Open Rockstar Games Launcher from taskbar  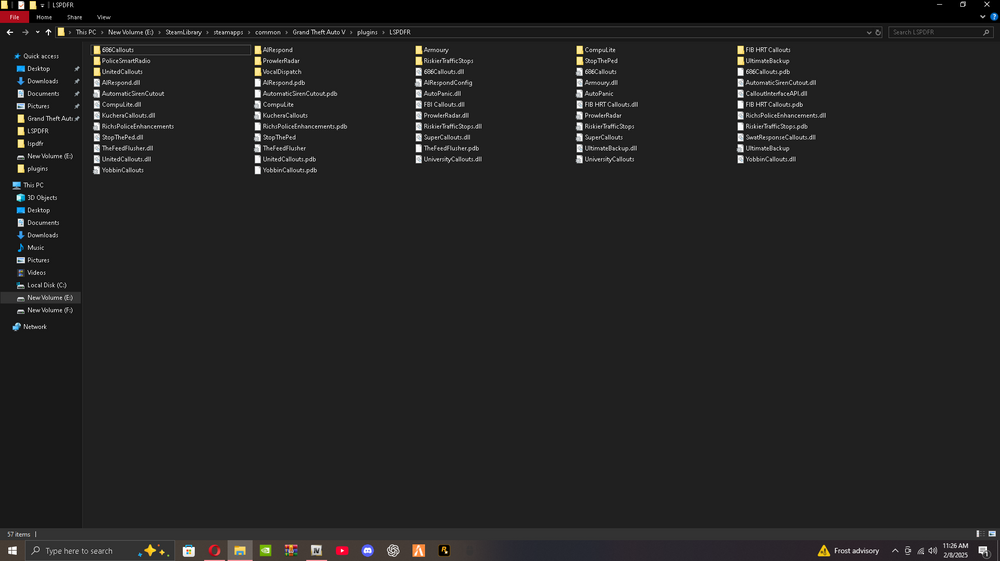pyautogui.click(x=444, y=551)
